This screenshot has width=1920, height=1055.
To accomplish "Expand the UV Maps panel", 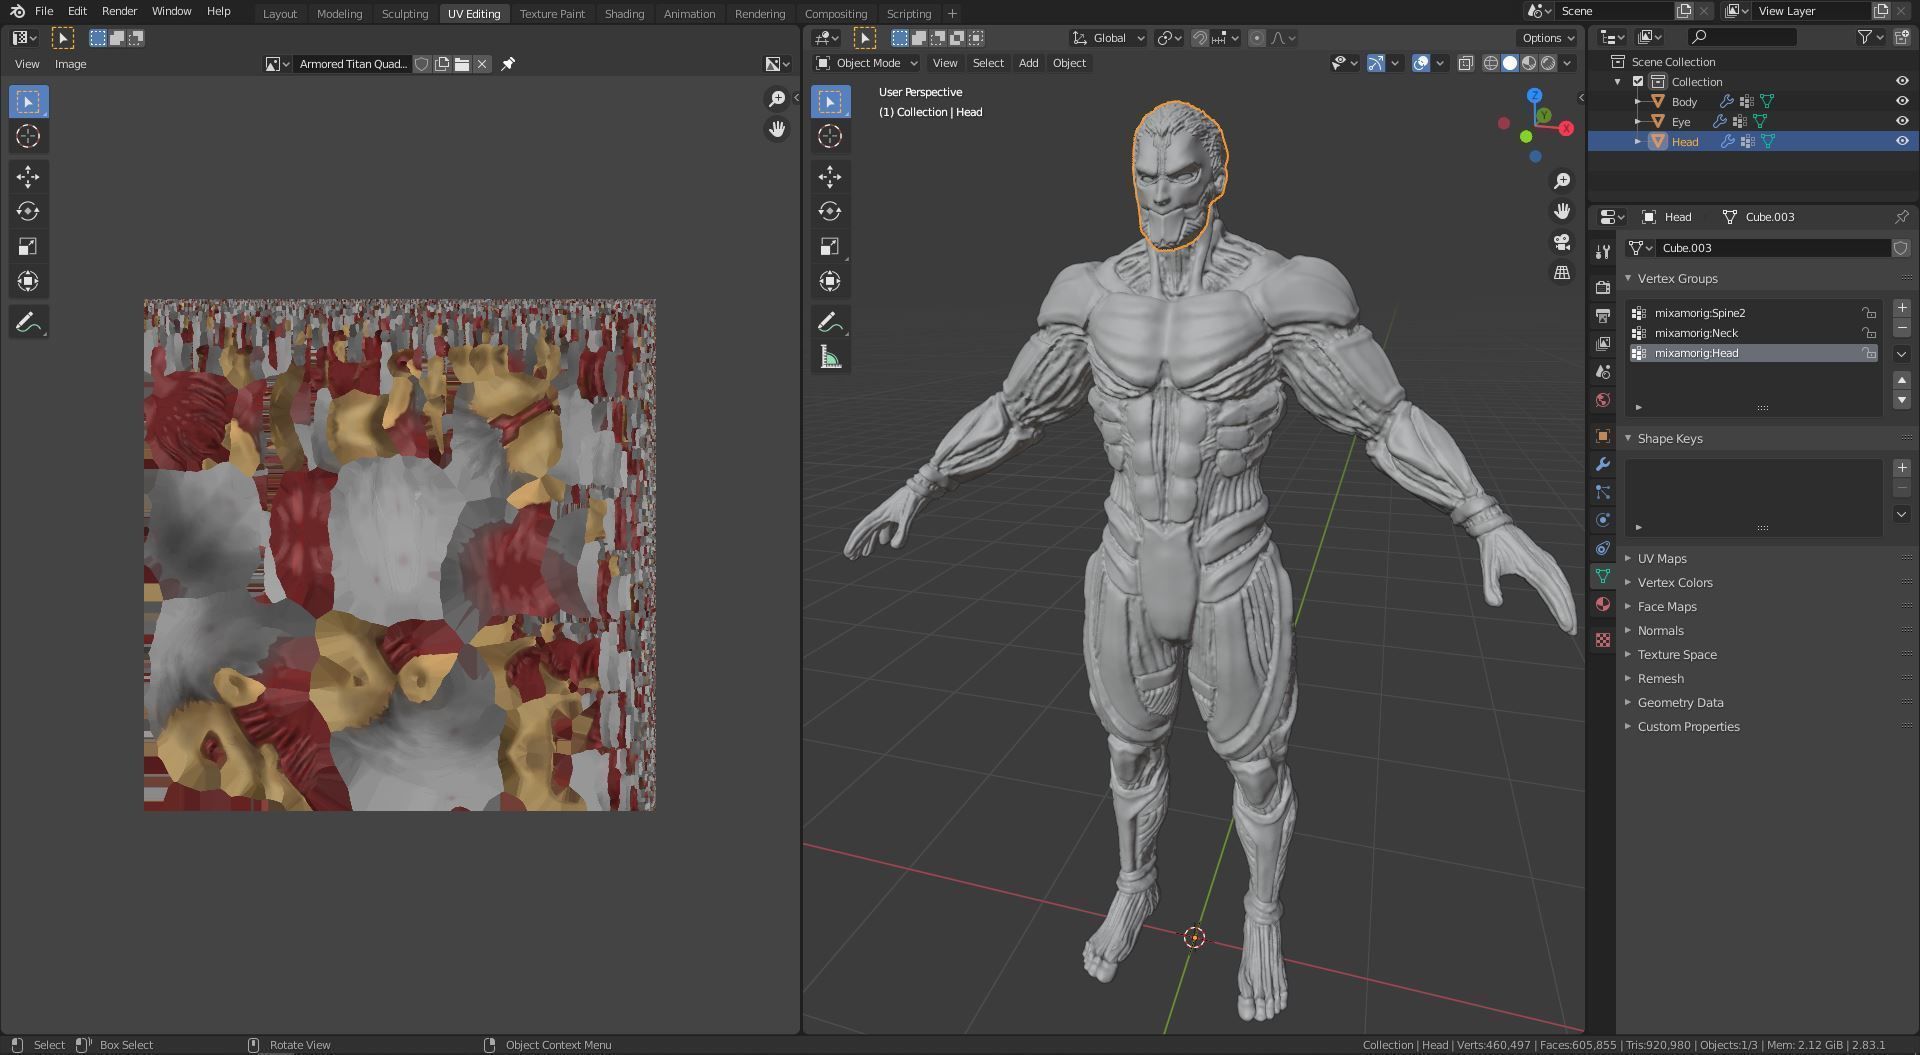I will click(x=1661, y=559).
